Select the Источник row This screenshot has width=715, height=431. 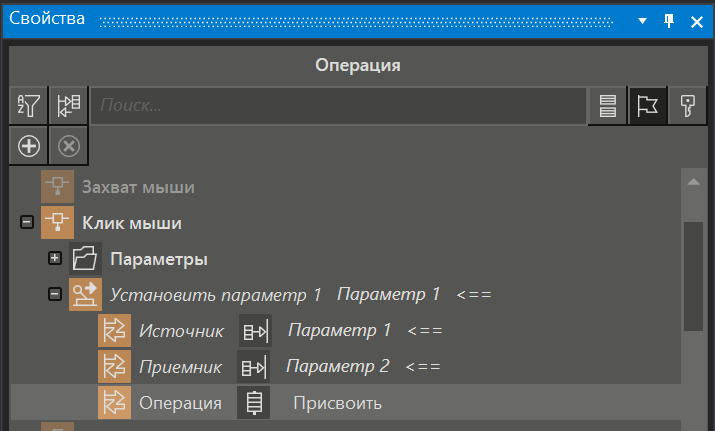pos(181,331)
